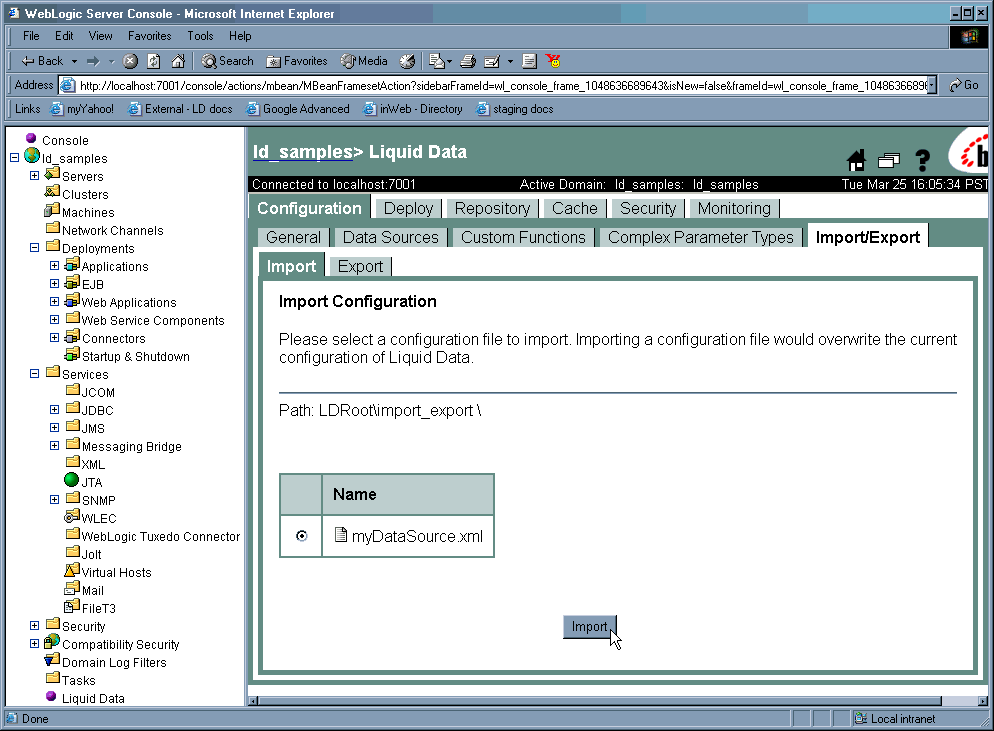The image size is (994, 731).
Task: Open console in new window icon
Action: coord(889,160)
